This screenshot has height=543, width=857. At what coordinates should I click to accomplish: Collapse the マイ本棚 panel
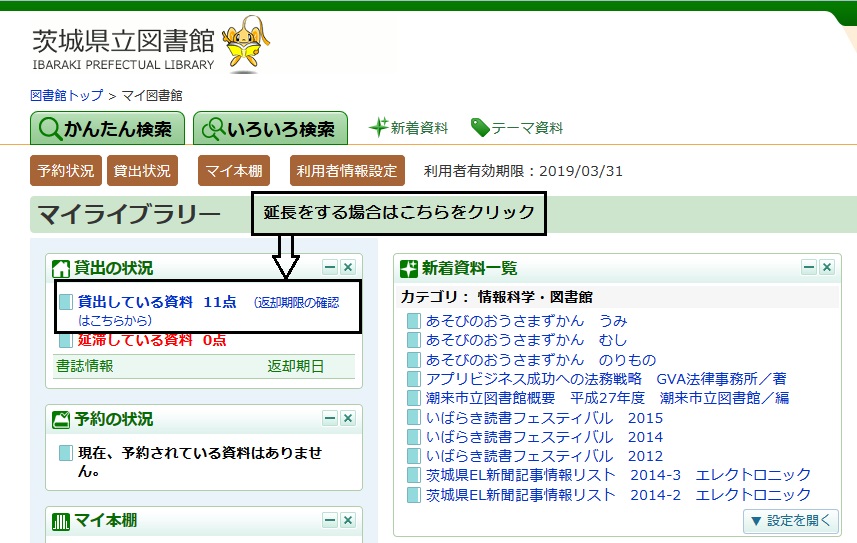330,520
